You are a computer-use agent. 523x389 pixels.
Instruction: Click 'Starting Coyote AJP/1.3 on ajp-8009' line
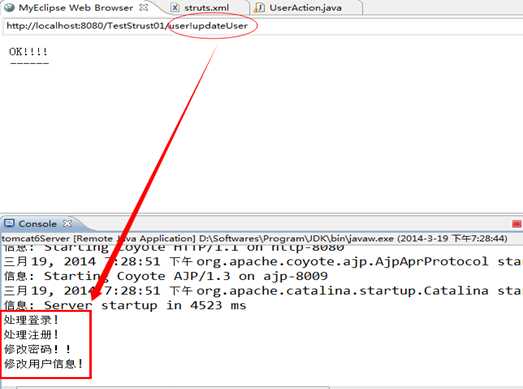(166, 276)
